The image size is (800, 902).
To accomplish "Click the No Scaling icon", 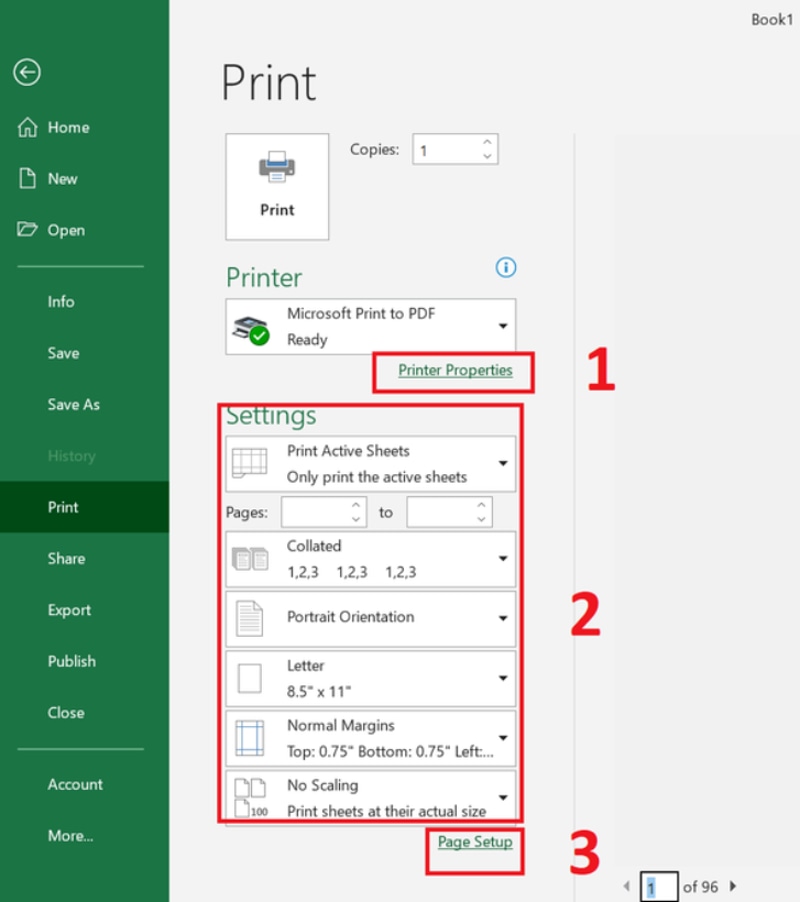I will click(252, 797).
